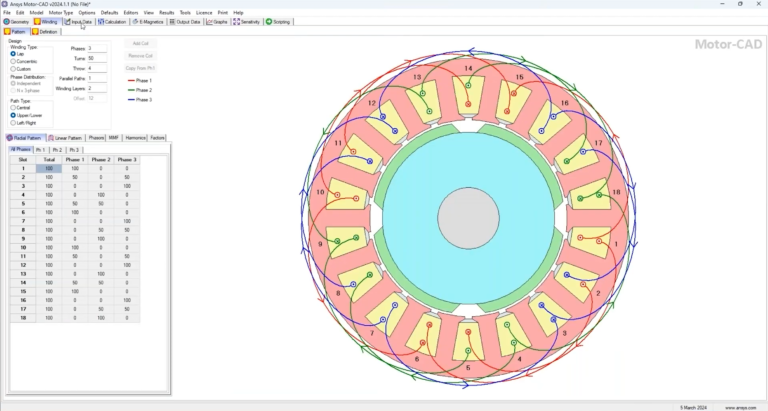Choose Left/Right path type
This screenshot has width=768, height=411.
tap(13, 122)
